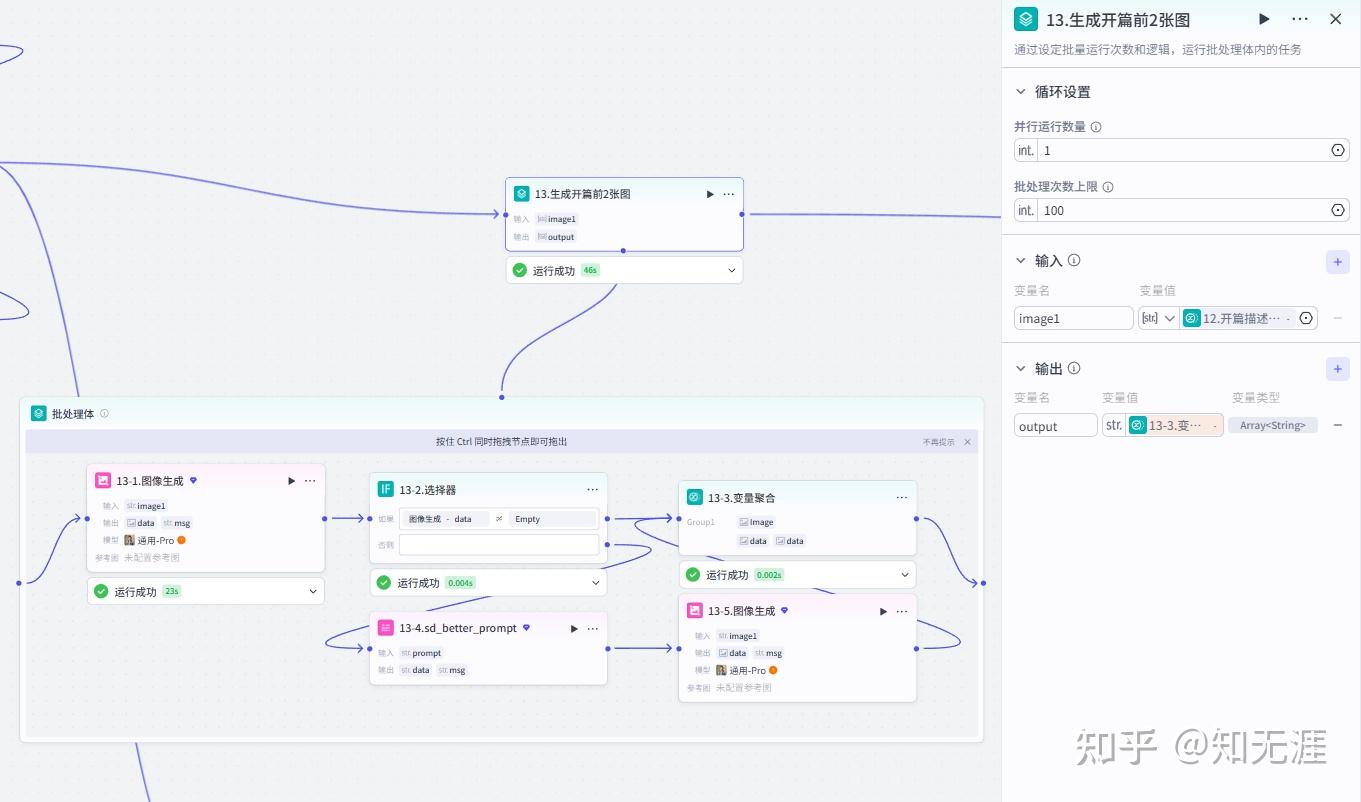Show info tooltip for 批处理次数上限
1361x802 pixels.
pos(1108,187)
